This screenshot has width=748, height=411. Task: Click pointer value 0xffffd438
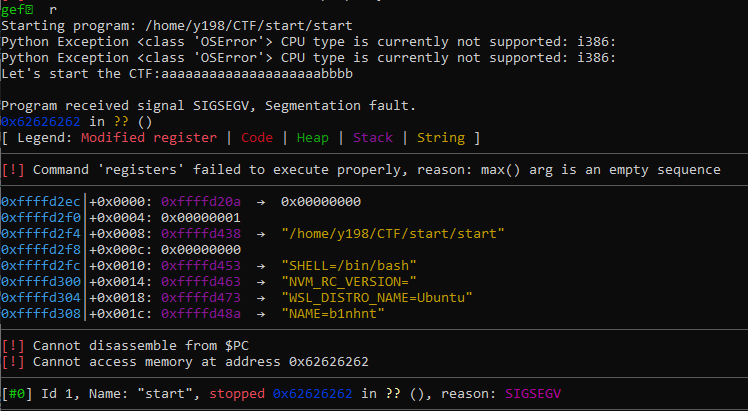201,234
